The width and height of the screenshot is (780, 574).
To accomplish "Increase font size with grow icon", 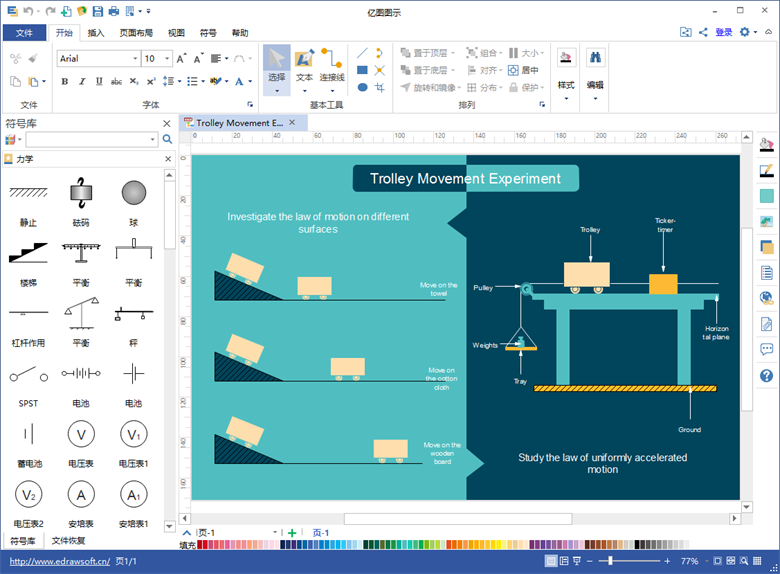I will click(x=182, y=59).
